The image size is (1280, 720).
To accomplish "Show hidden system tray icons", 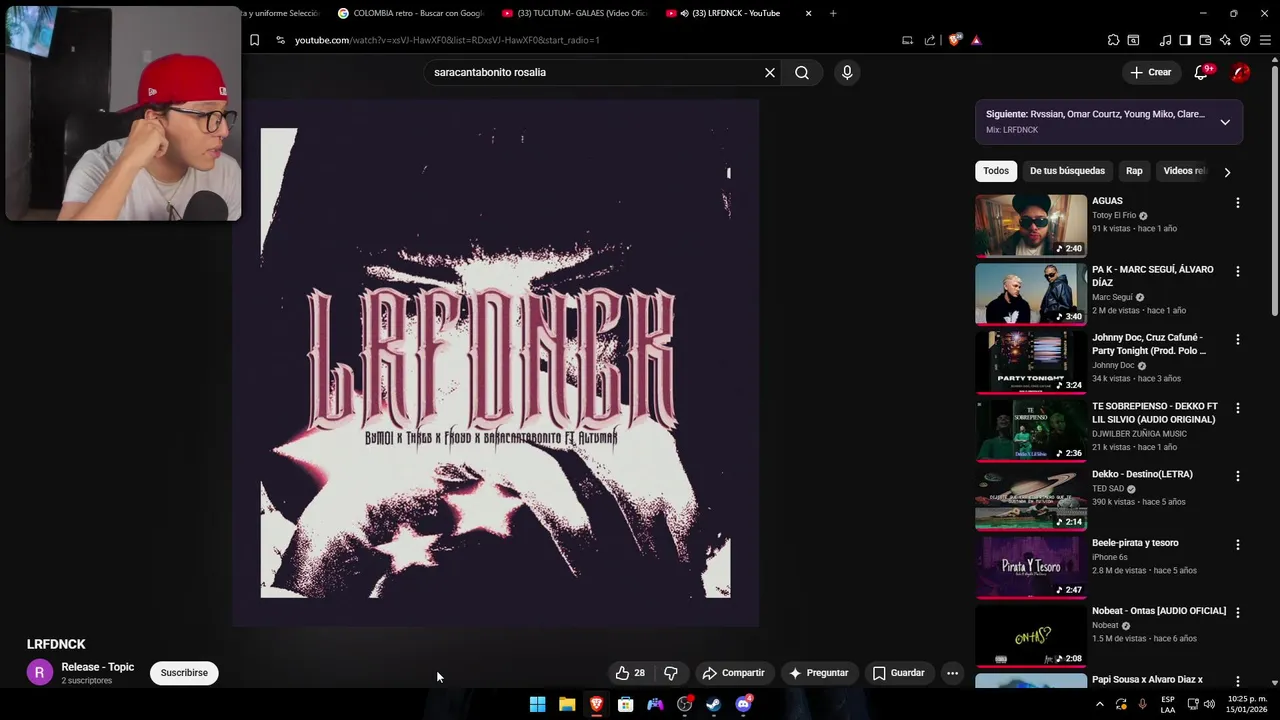I will (1100, 704).
